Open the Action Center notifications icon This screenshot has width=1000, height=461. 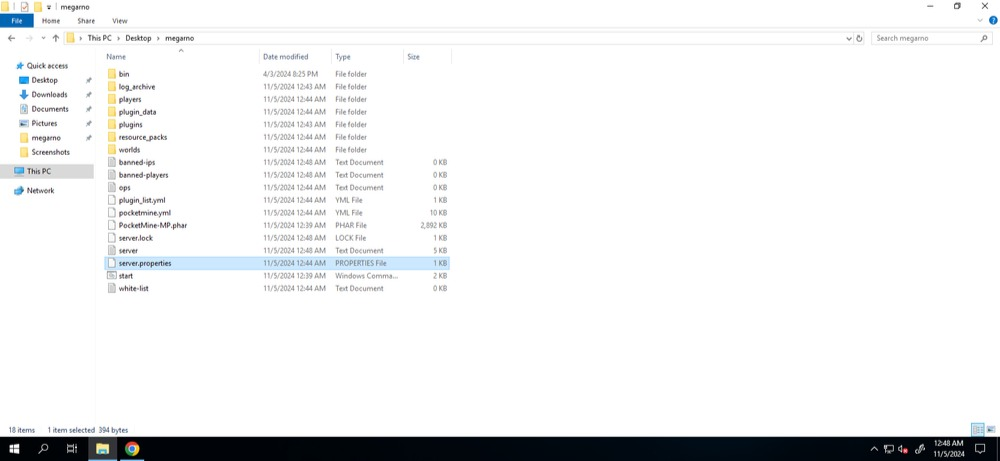[980, 449]
